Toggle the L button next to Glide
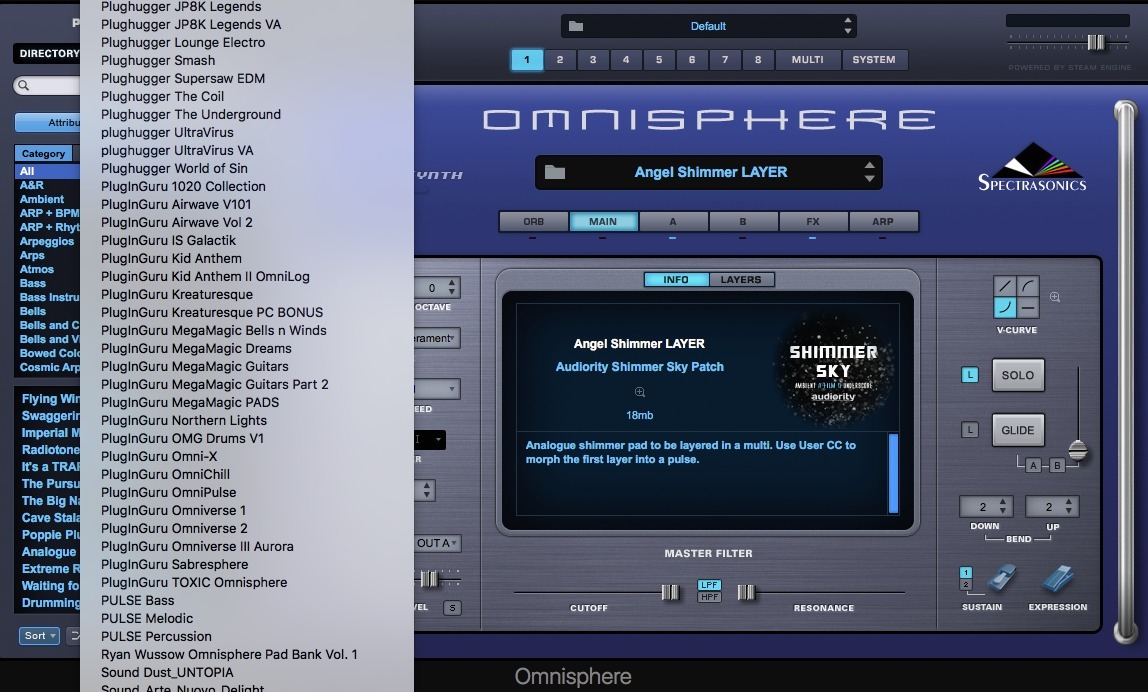The image size is (1148, 692). coord(969,430)
